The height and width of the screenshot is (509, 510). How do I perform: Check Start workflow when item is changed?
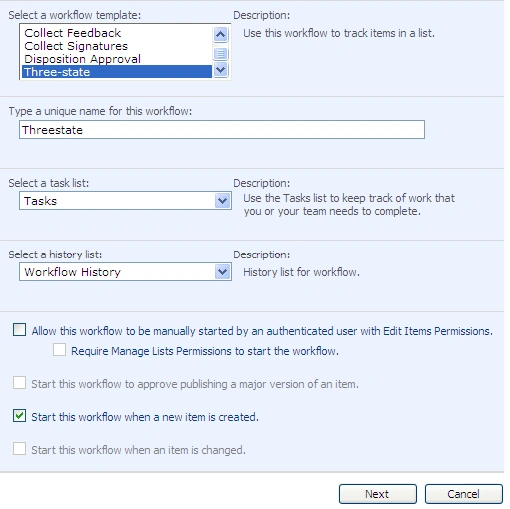pos(19,449)
